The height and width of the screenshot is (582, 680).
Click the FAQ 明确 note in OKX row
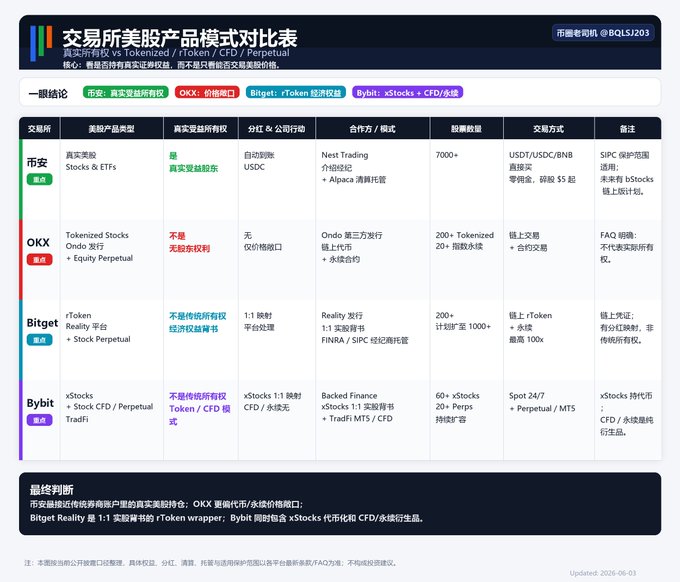click(x=618, y=235)
